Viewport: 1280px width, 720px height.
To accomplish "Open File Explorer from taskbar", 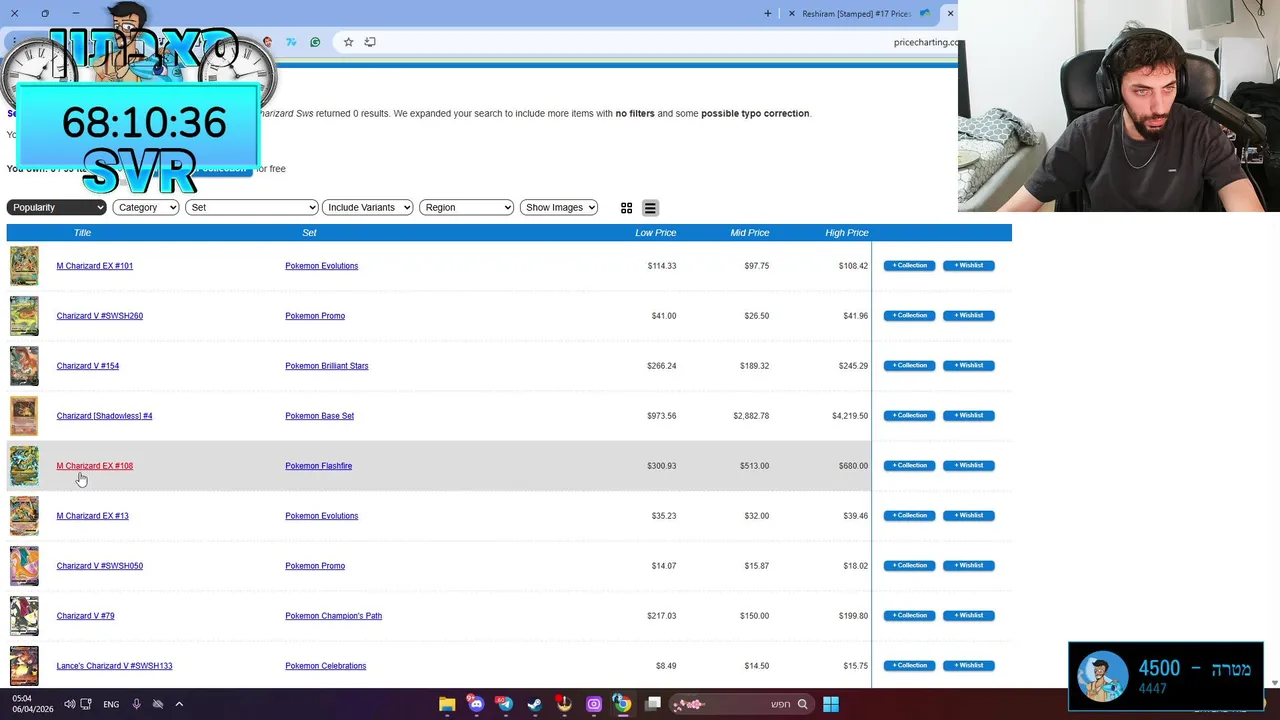I will (x=447, y=704).
